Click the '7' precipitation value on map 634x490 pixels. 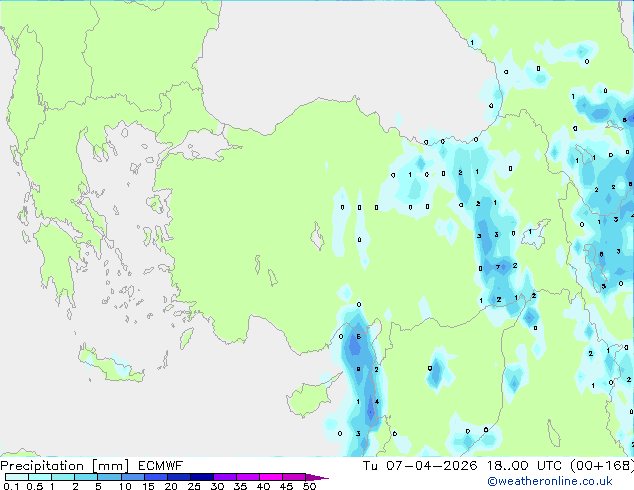tap(498, 267)
